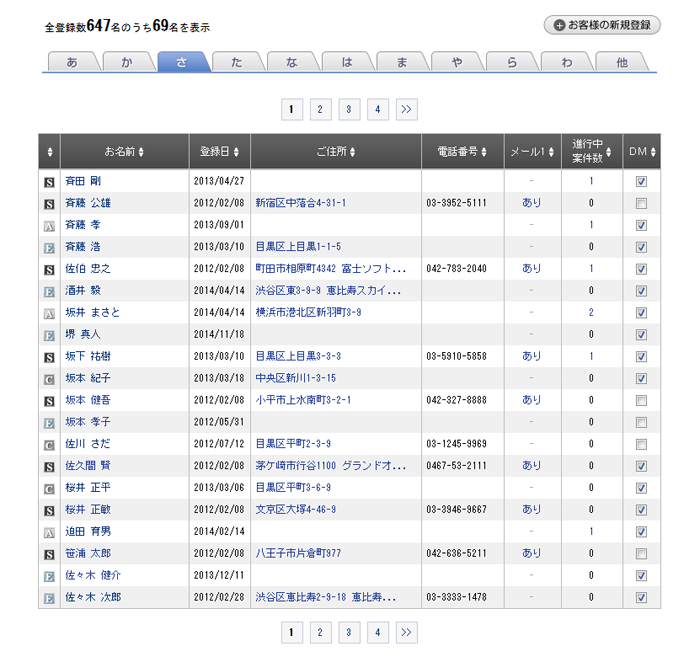This screenshot has height=657, width=700.
Task: Switch to the ら tab
Action: coord(512,62)
